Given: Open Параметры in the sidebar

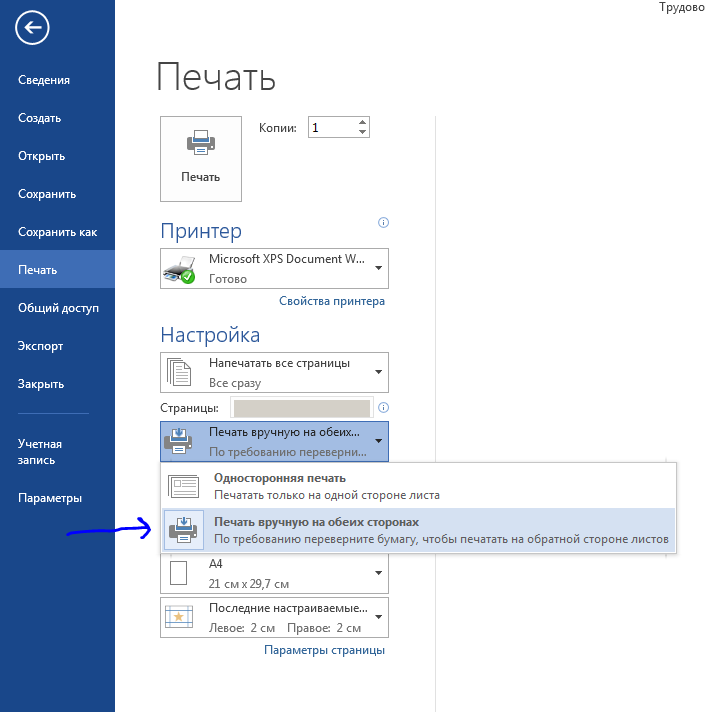Looking at the screenshot, I should pyautogui.click(x=50, y=498).
